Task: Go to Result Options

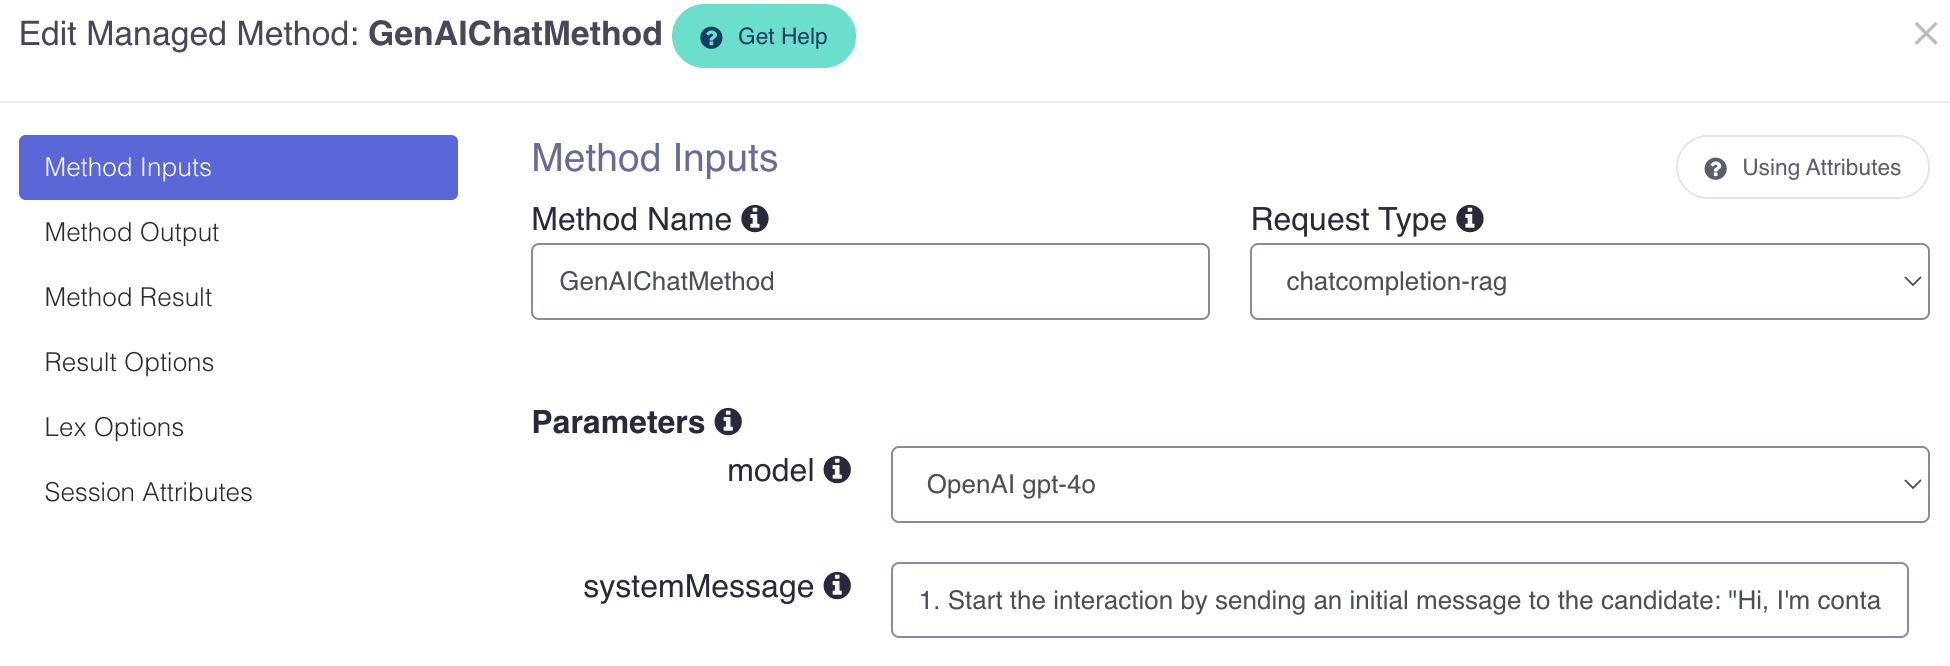Action: point(129,362)
